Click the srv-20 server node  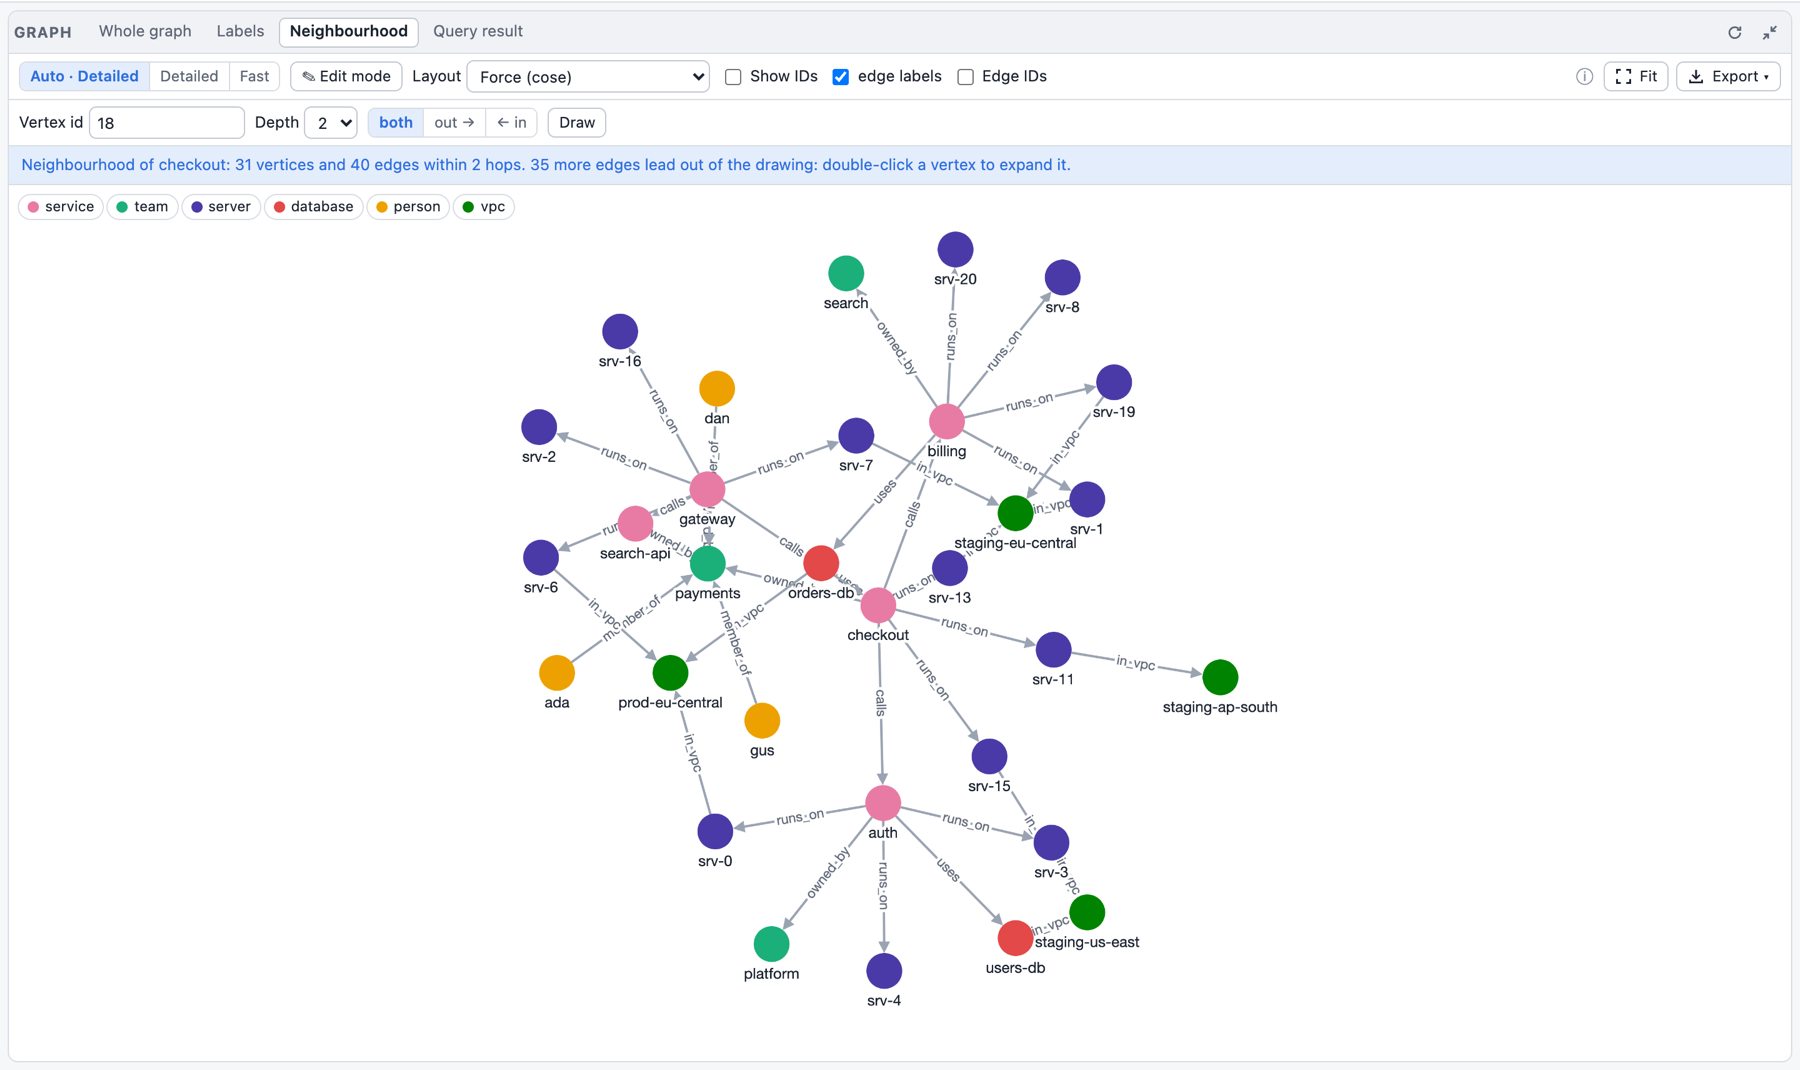pyautogui.click(x=955, y=249)
